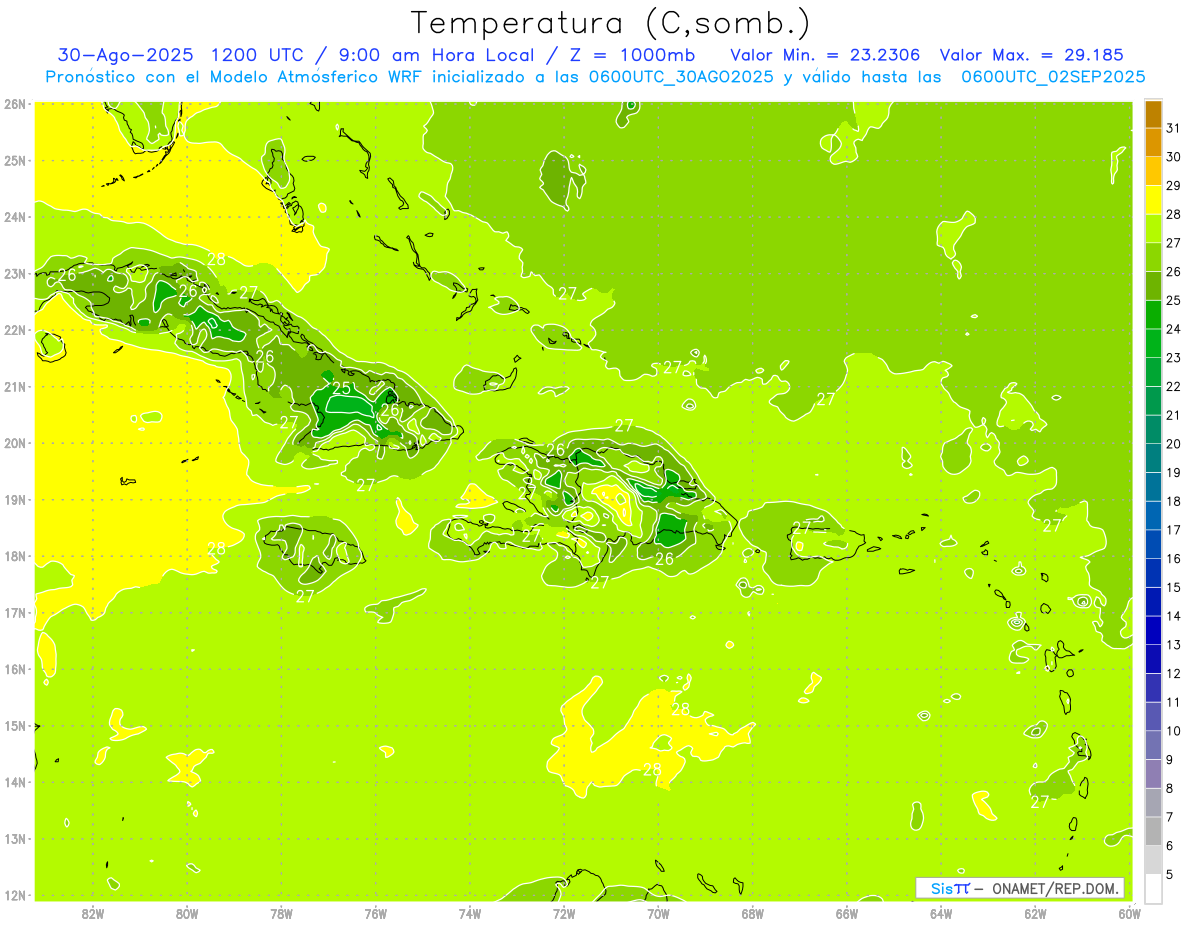Select the 17N latitude label
The width and height of the screenshot is (1200, 927).
coord(14,612)
